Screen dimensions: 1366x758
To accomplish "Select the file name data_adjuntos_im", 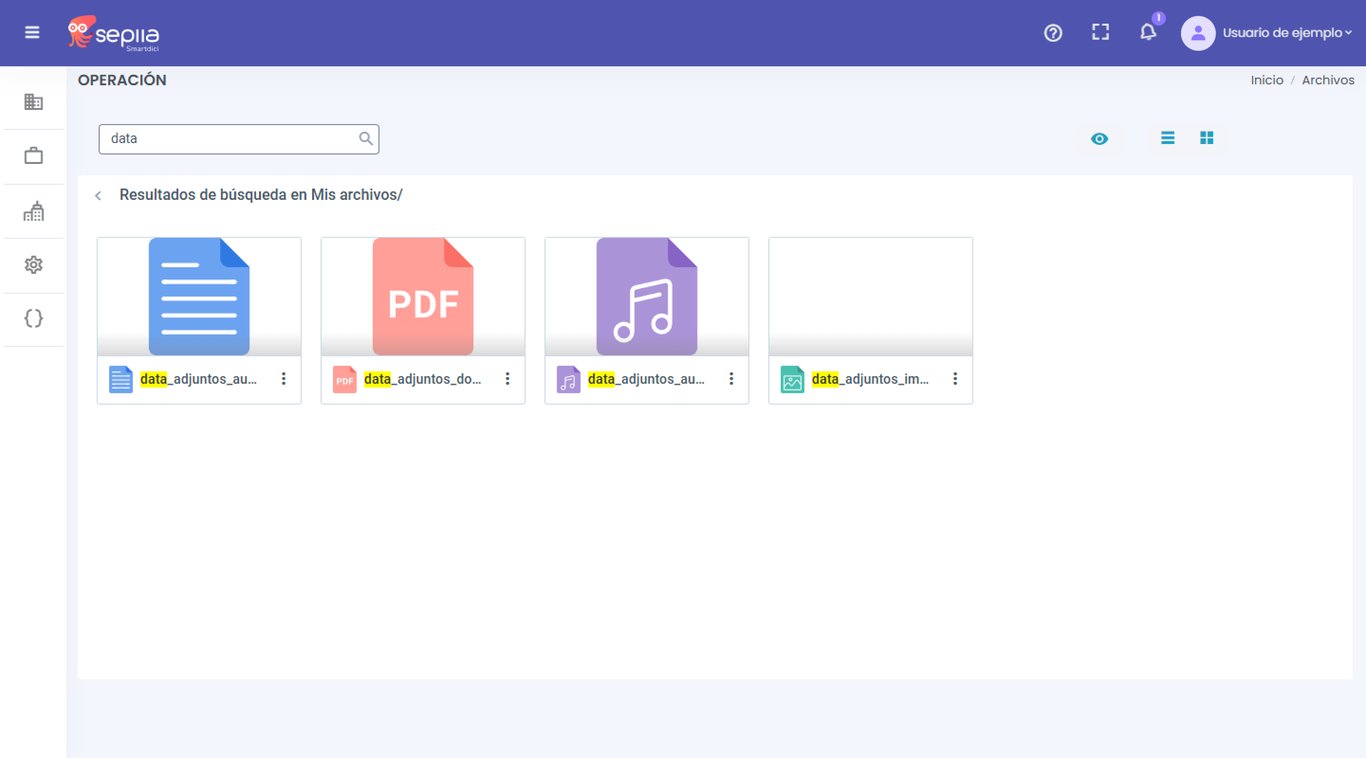I will click(x=871, y=380).
